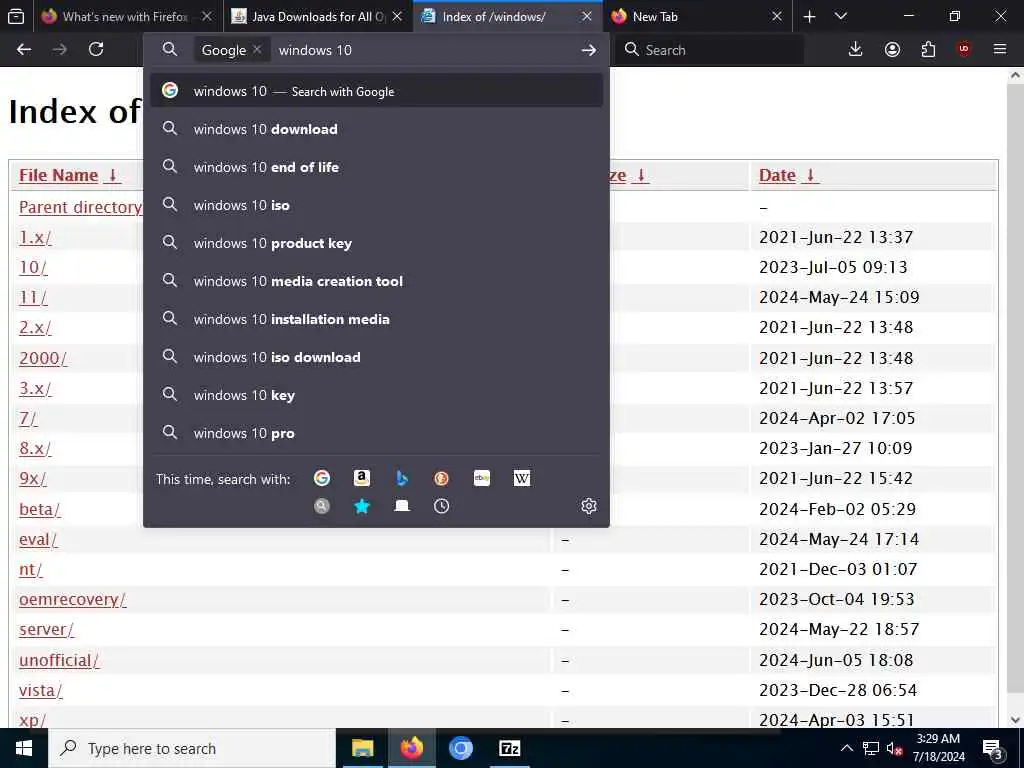Click the go arrow in address bar
Screen dimensions: 1024x768
tap(588, 50)
